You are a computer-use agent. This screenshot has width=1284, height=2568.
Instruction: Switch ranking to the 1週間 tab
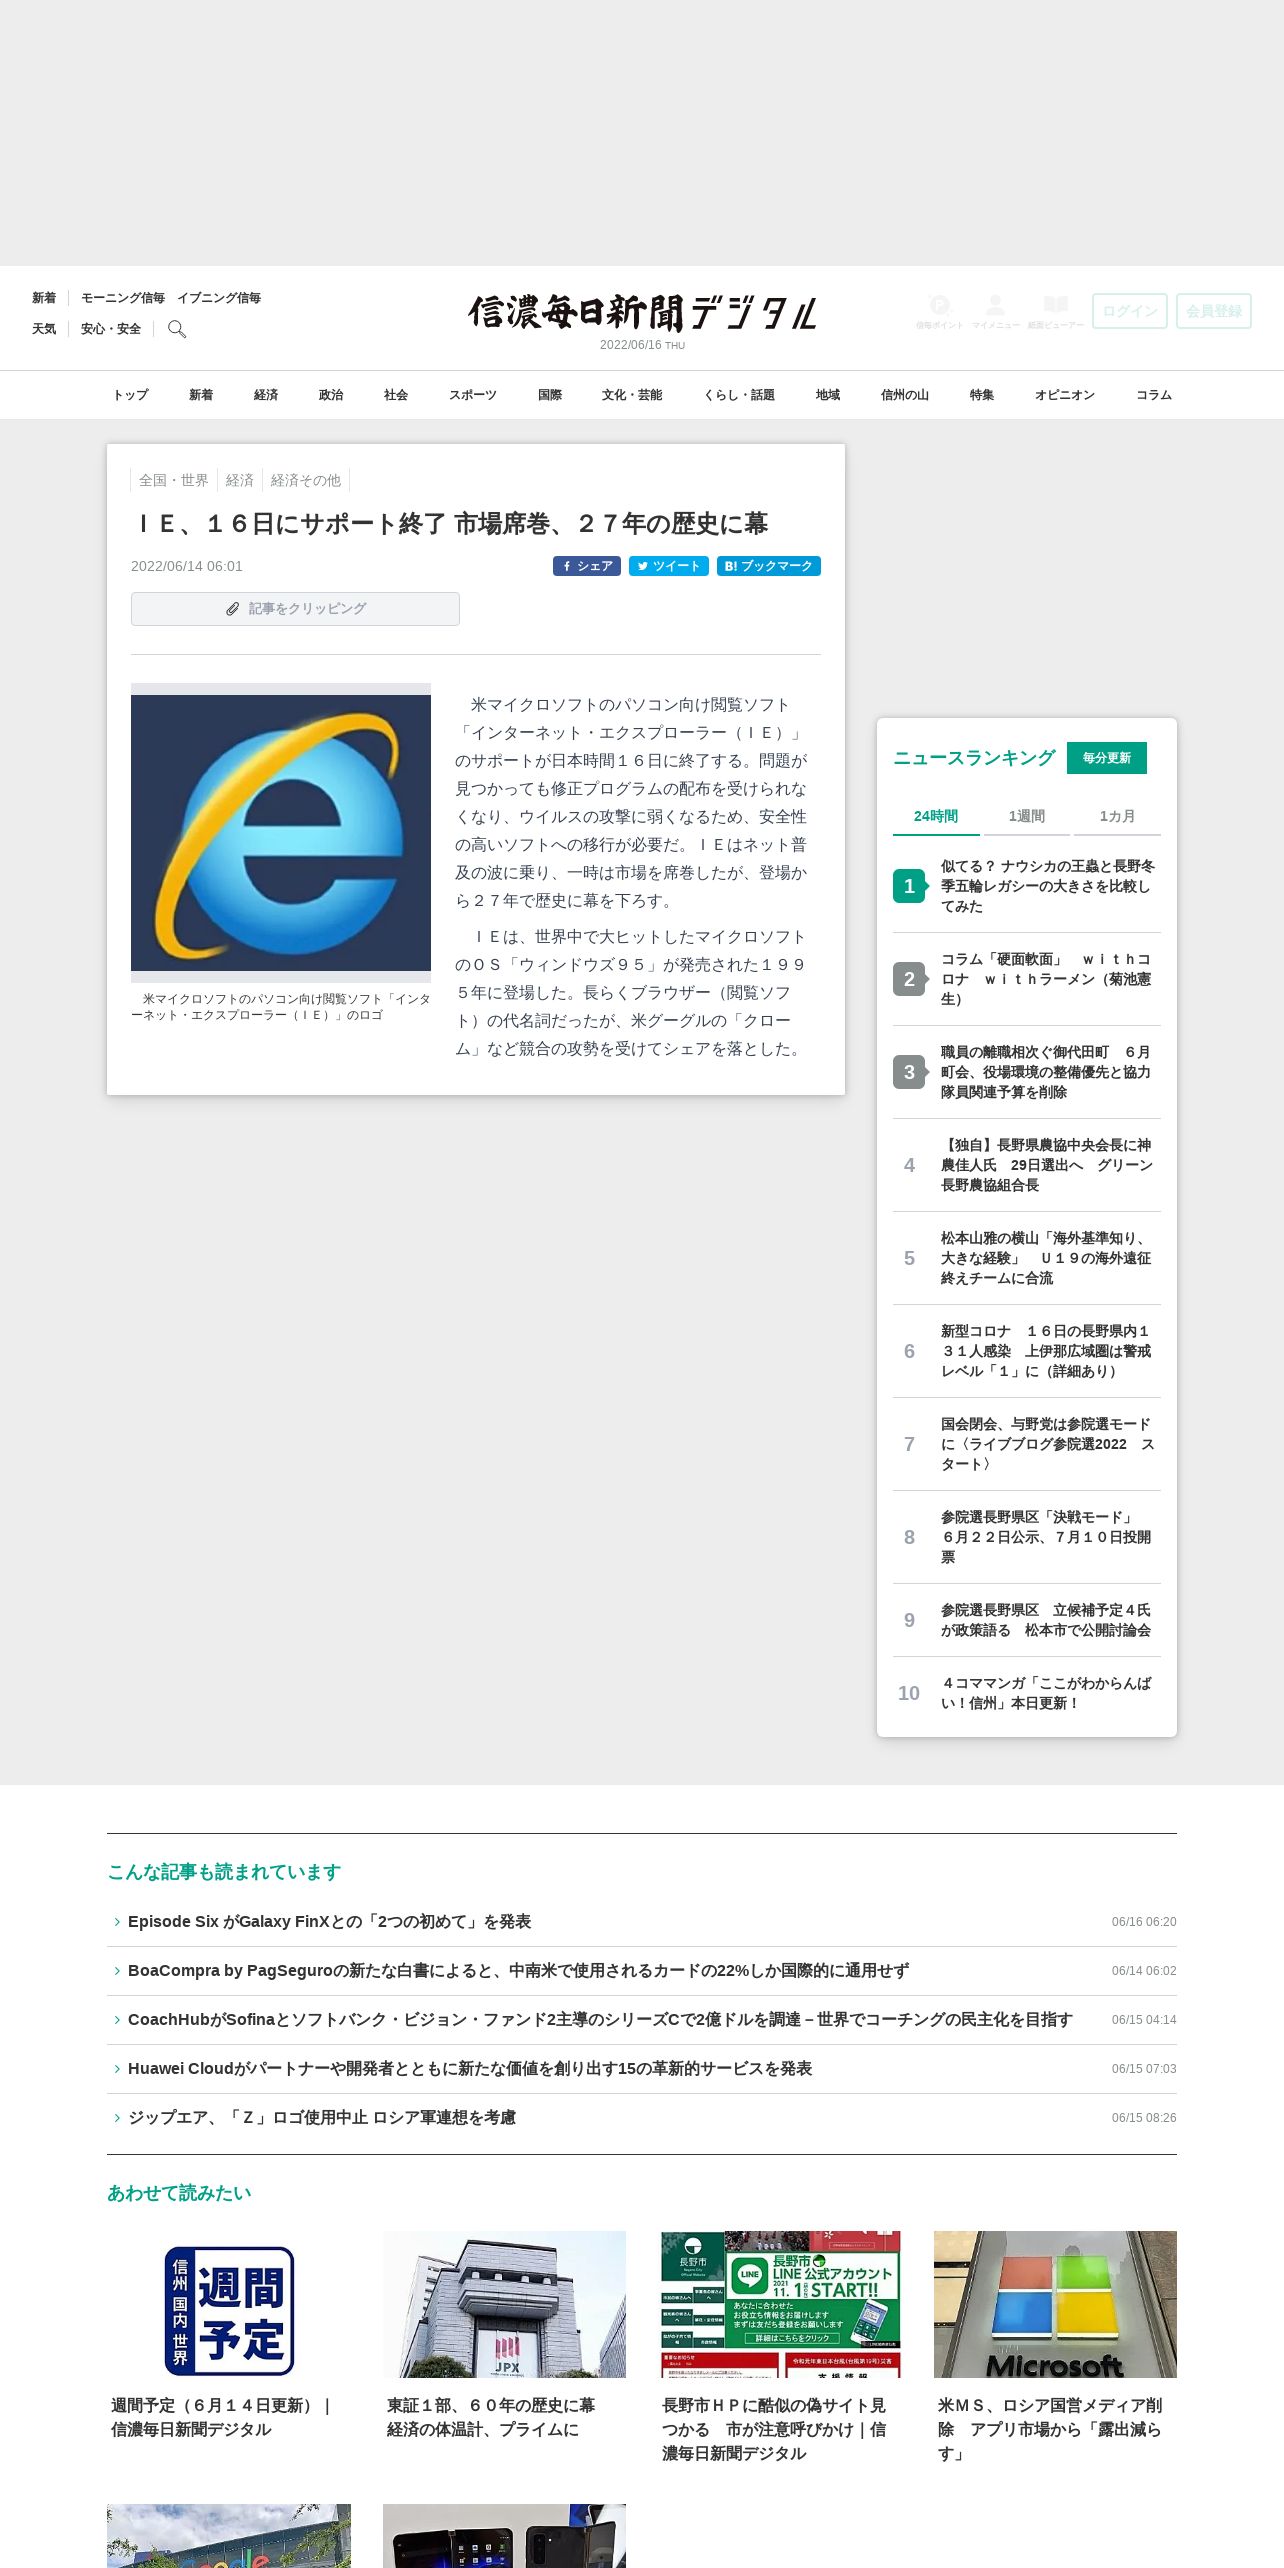pyautogui.click(x=1027, y=816)
